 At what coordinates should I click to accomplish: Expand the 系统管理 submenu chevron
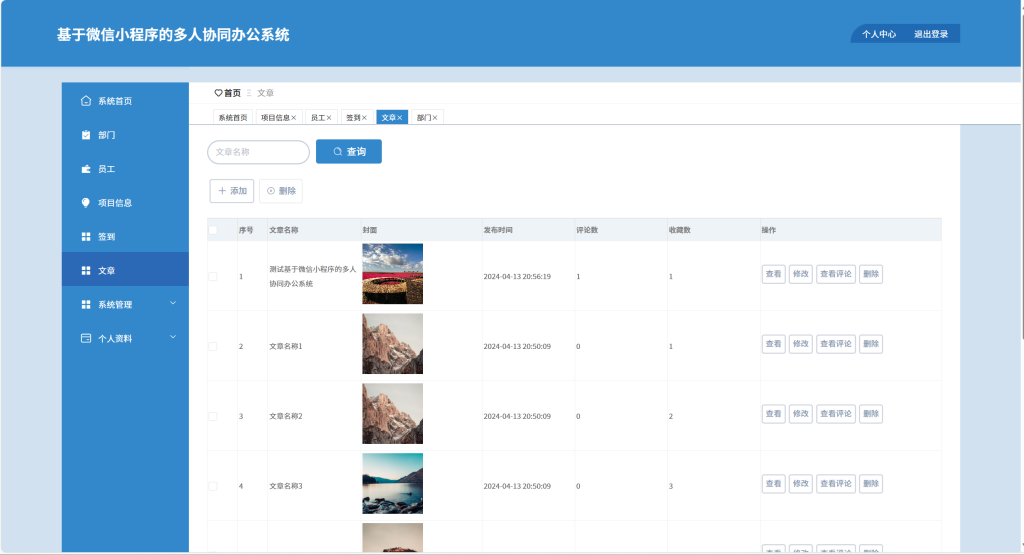(x=173, y=304)
